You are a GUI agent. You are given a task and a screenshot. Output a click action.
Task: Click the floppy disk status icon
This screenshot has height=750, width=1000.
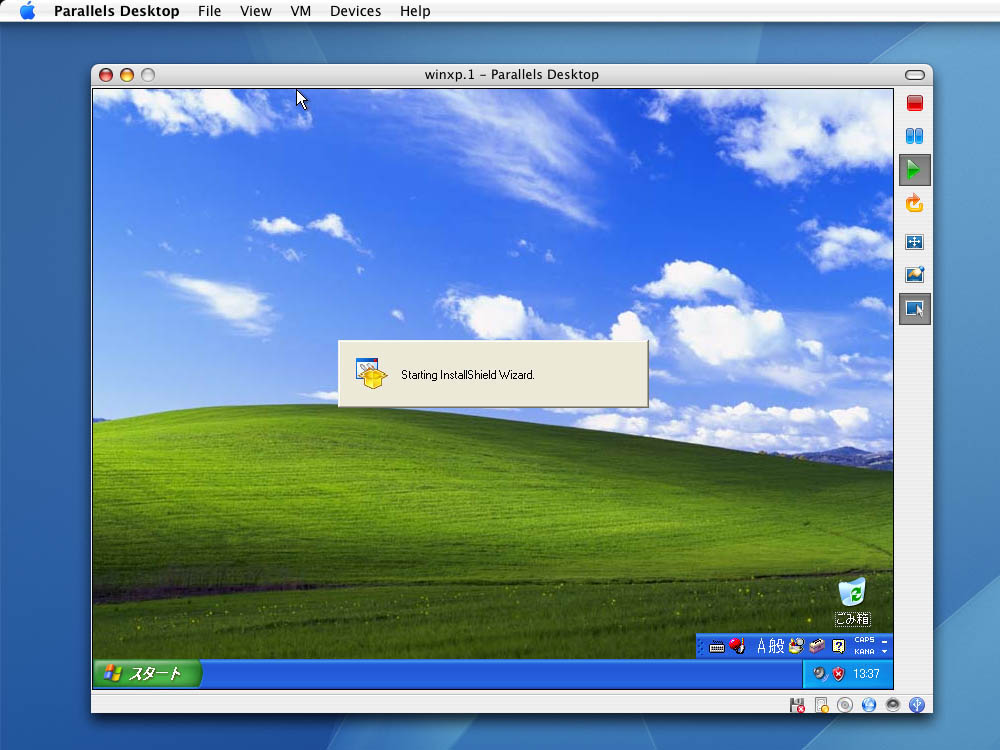[797, 705]
